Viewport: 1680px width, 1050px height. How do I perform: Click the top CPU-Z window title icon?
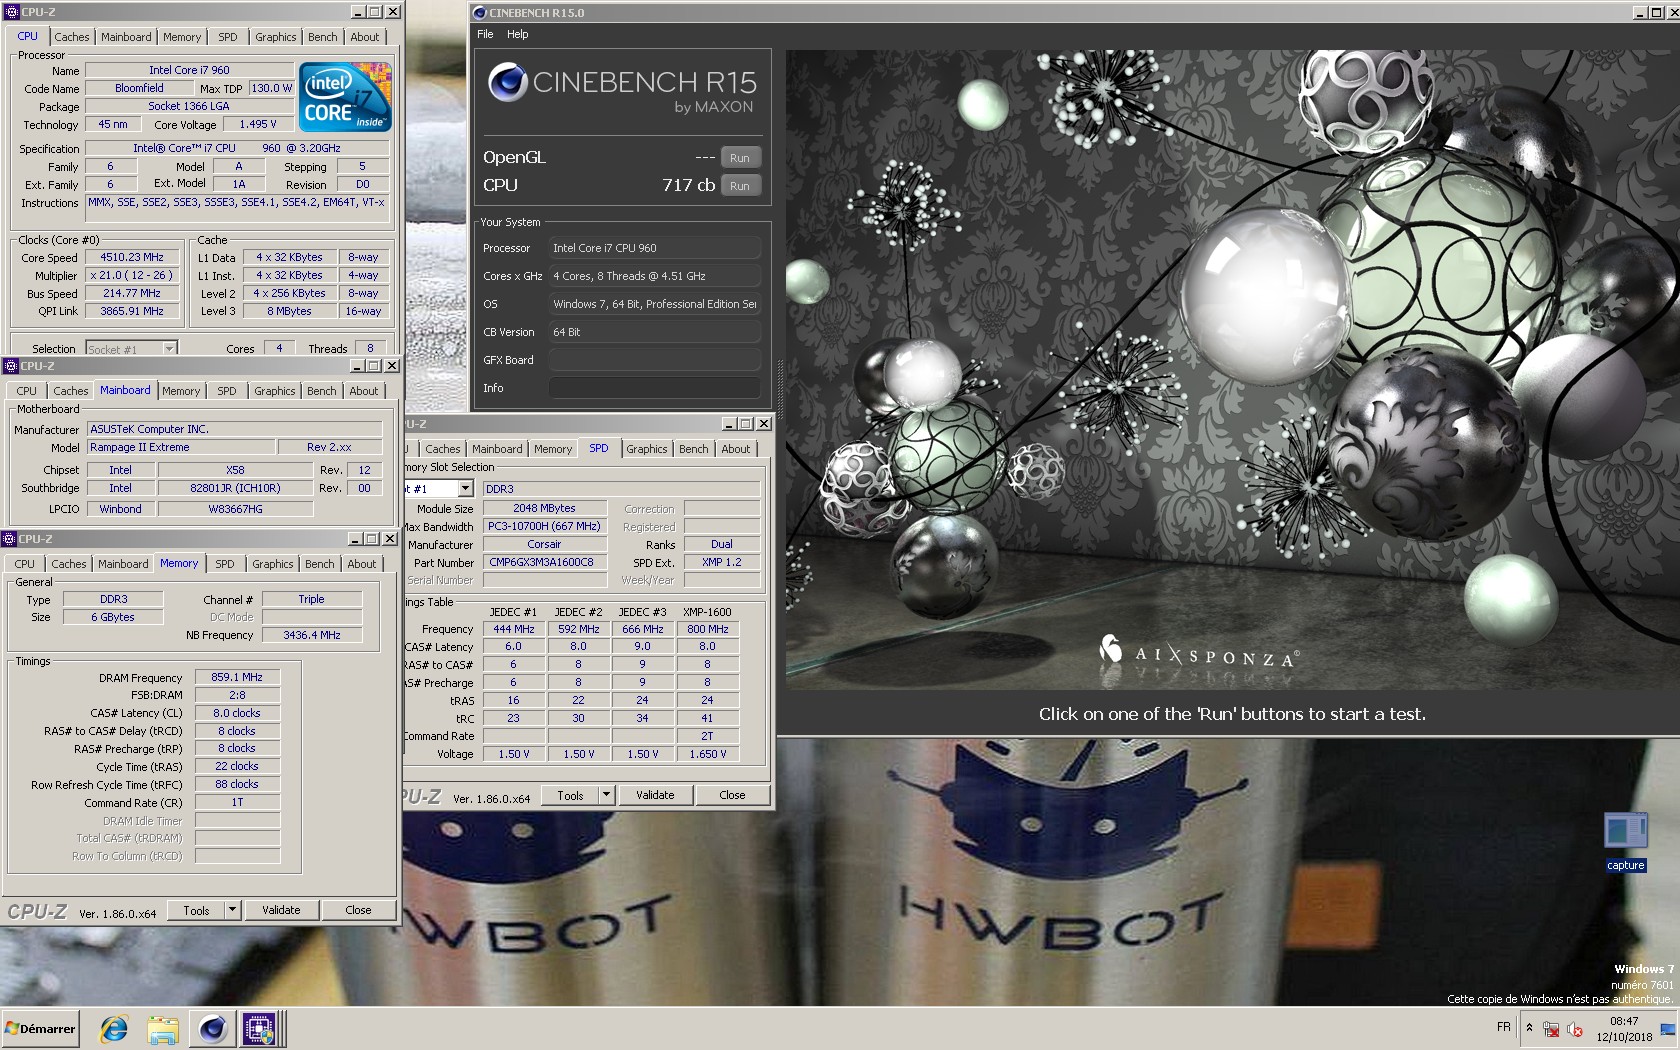(11, 12)
